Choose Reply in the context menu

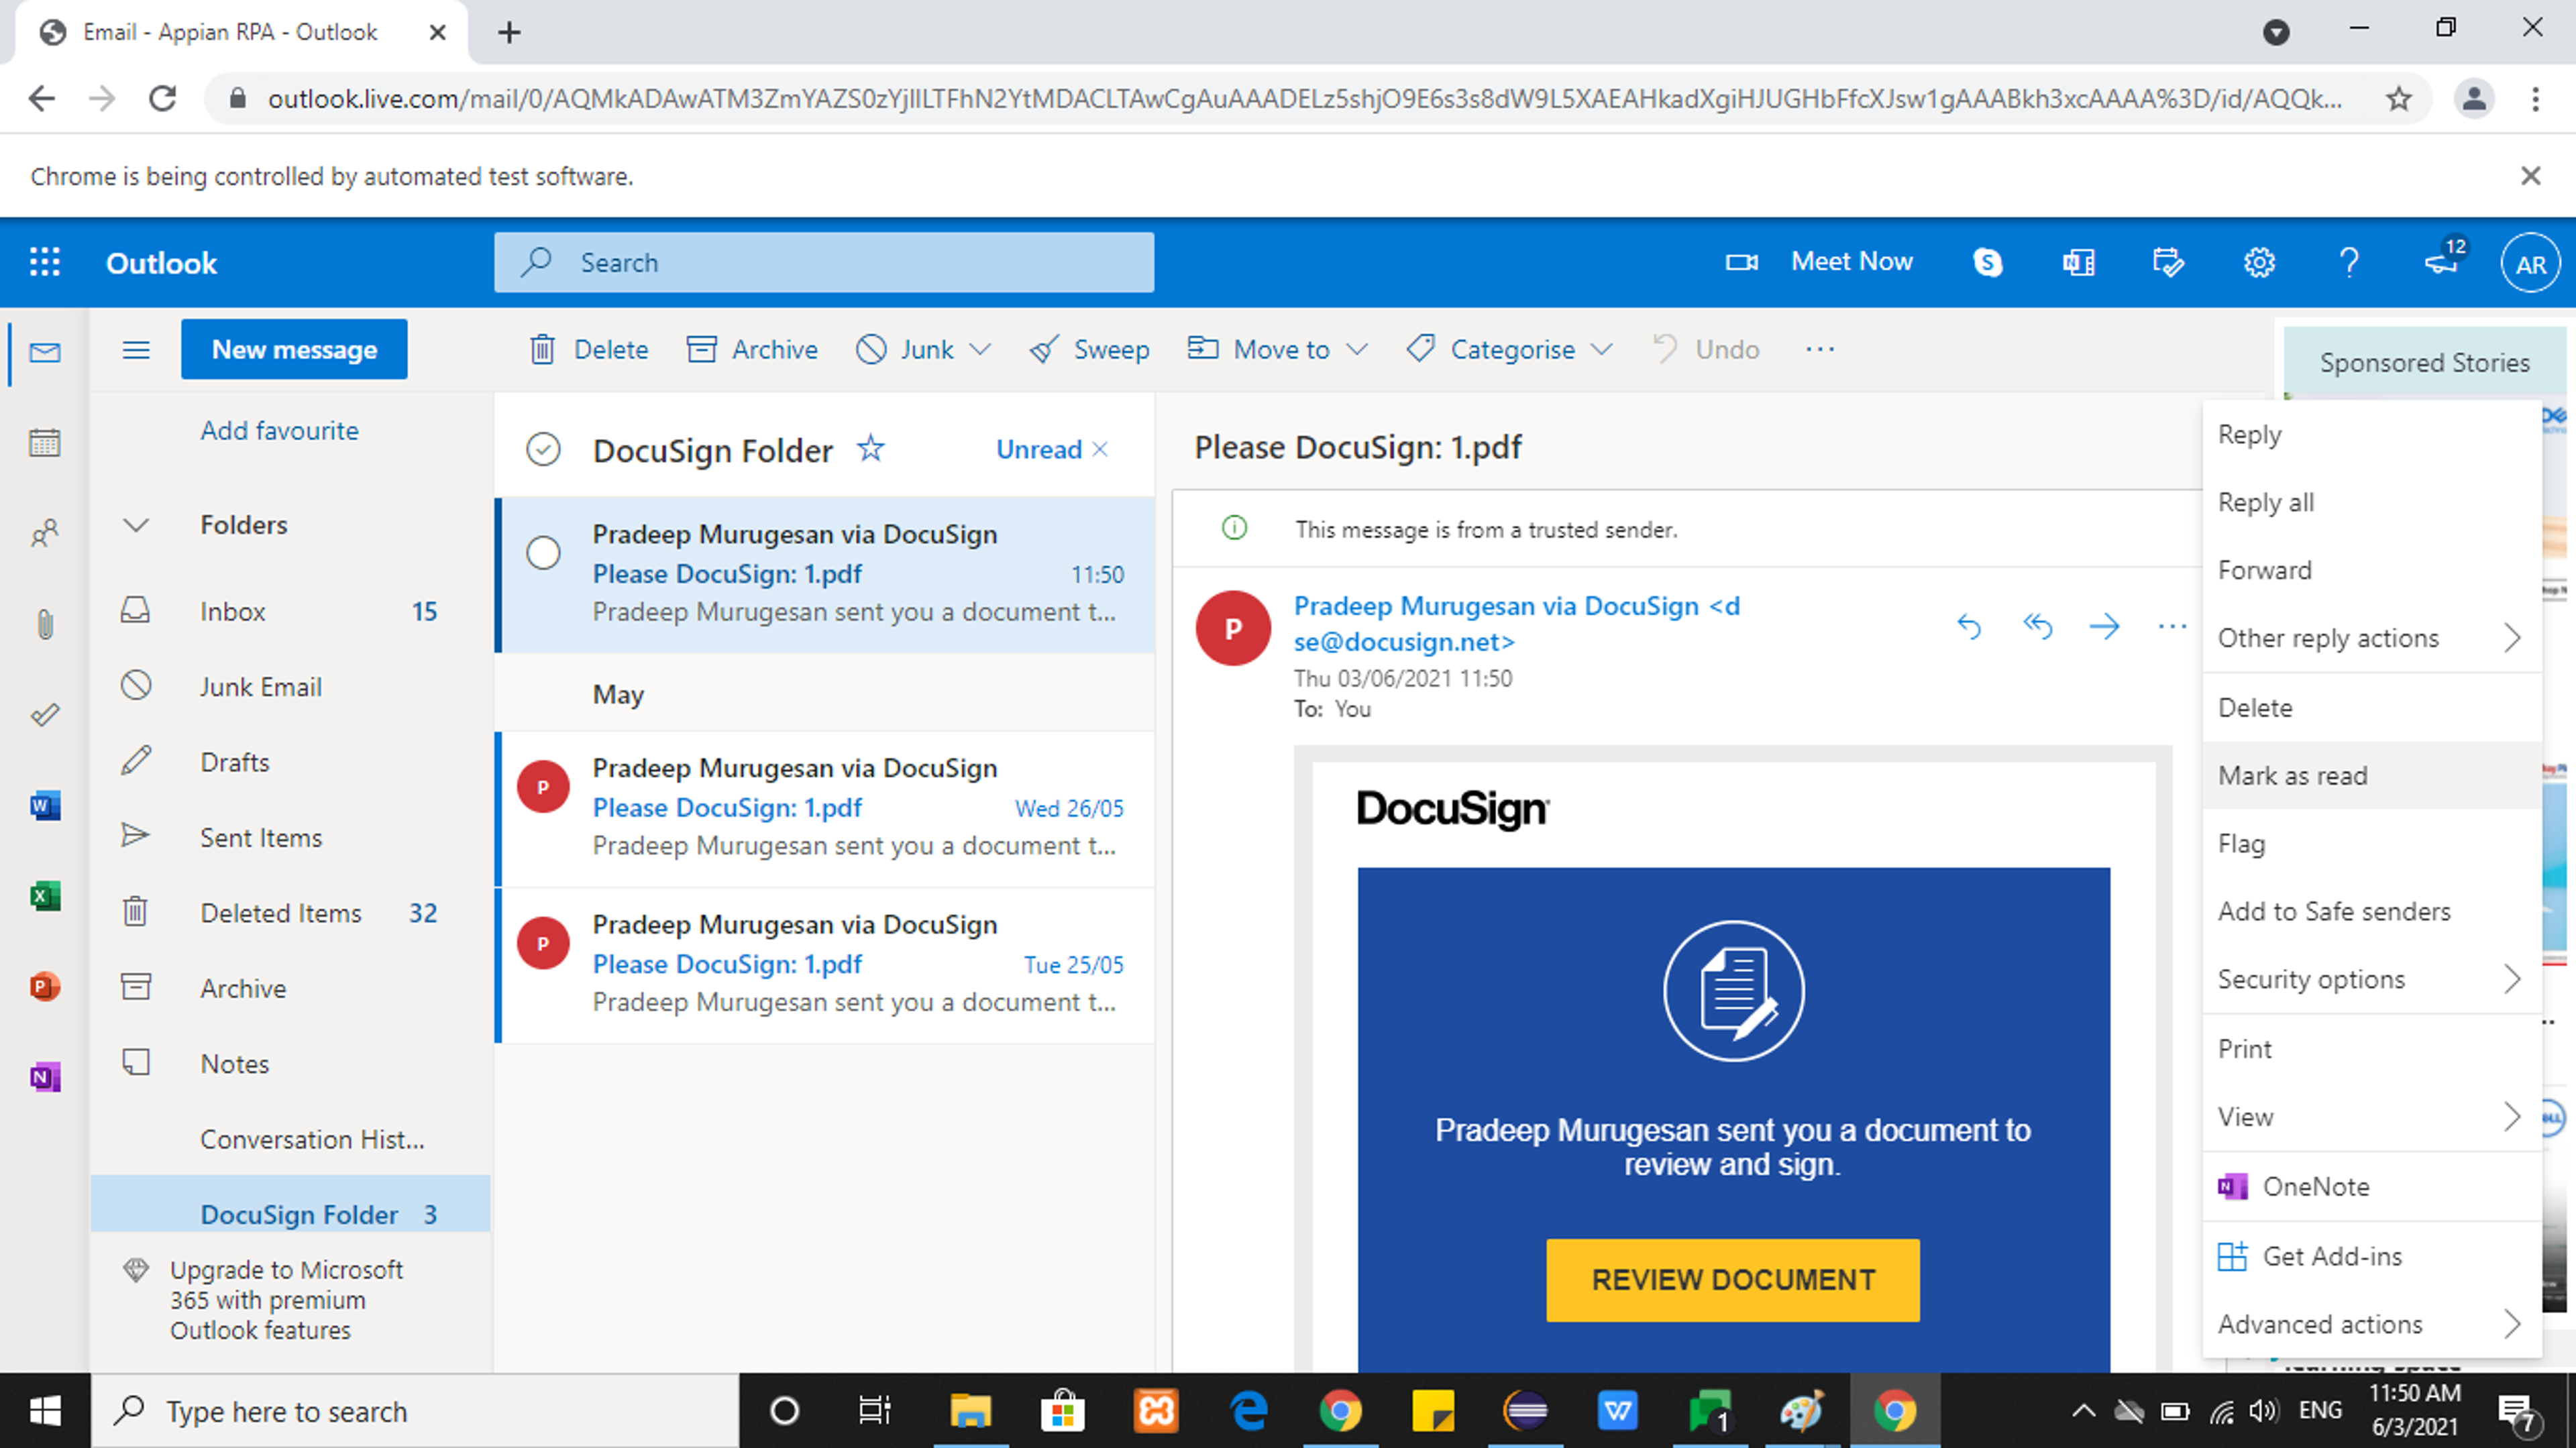(x=2371, y=434)
